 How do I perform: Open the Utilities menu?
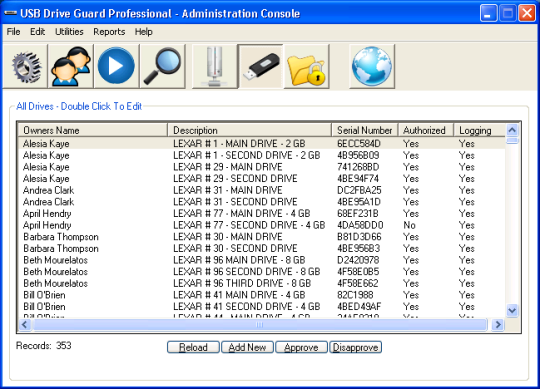click(x=69, y=32)
